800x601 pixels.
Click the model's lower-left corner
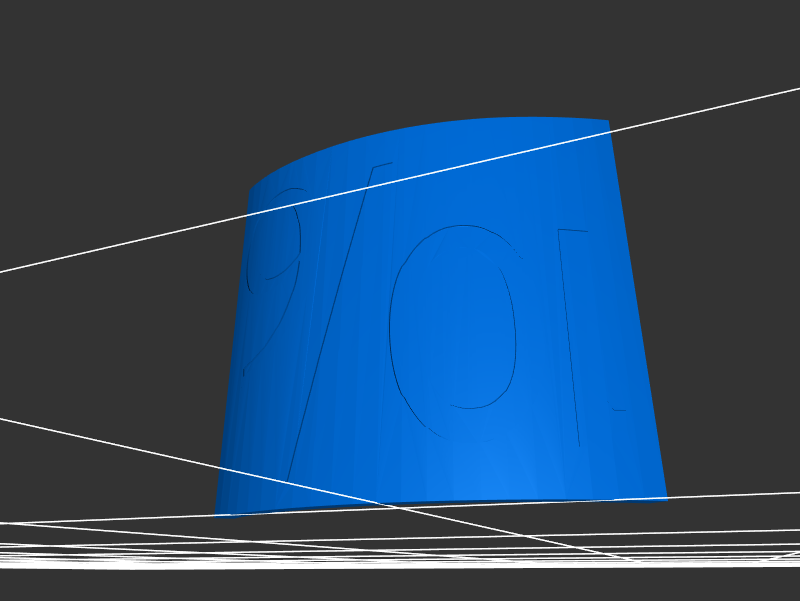click(218, 514)
